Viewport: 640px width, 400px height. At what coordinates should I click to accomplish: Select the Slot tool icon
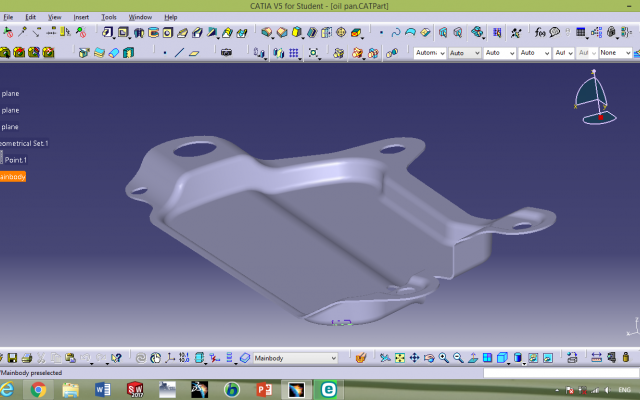tap(197, 32)
